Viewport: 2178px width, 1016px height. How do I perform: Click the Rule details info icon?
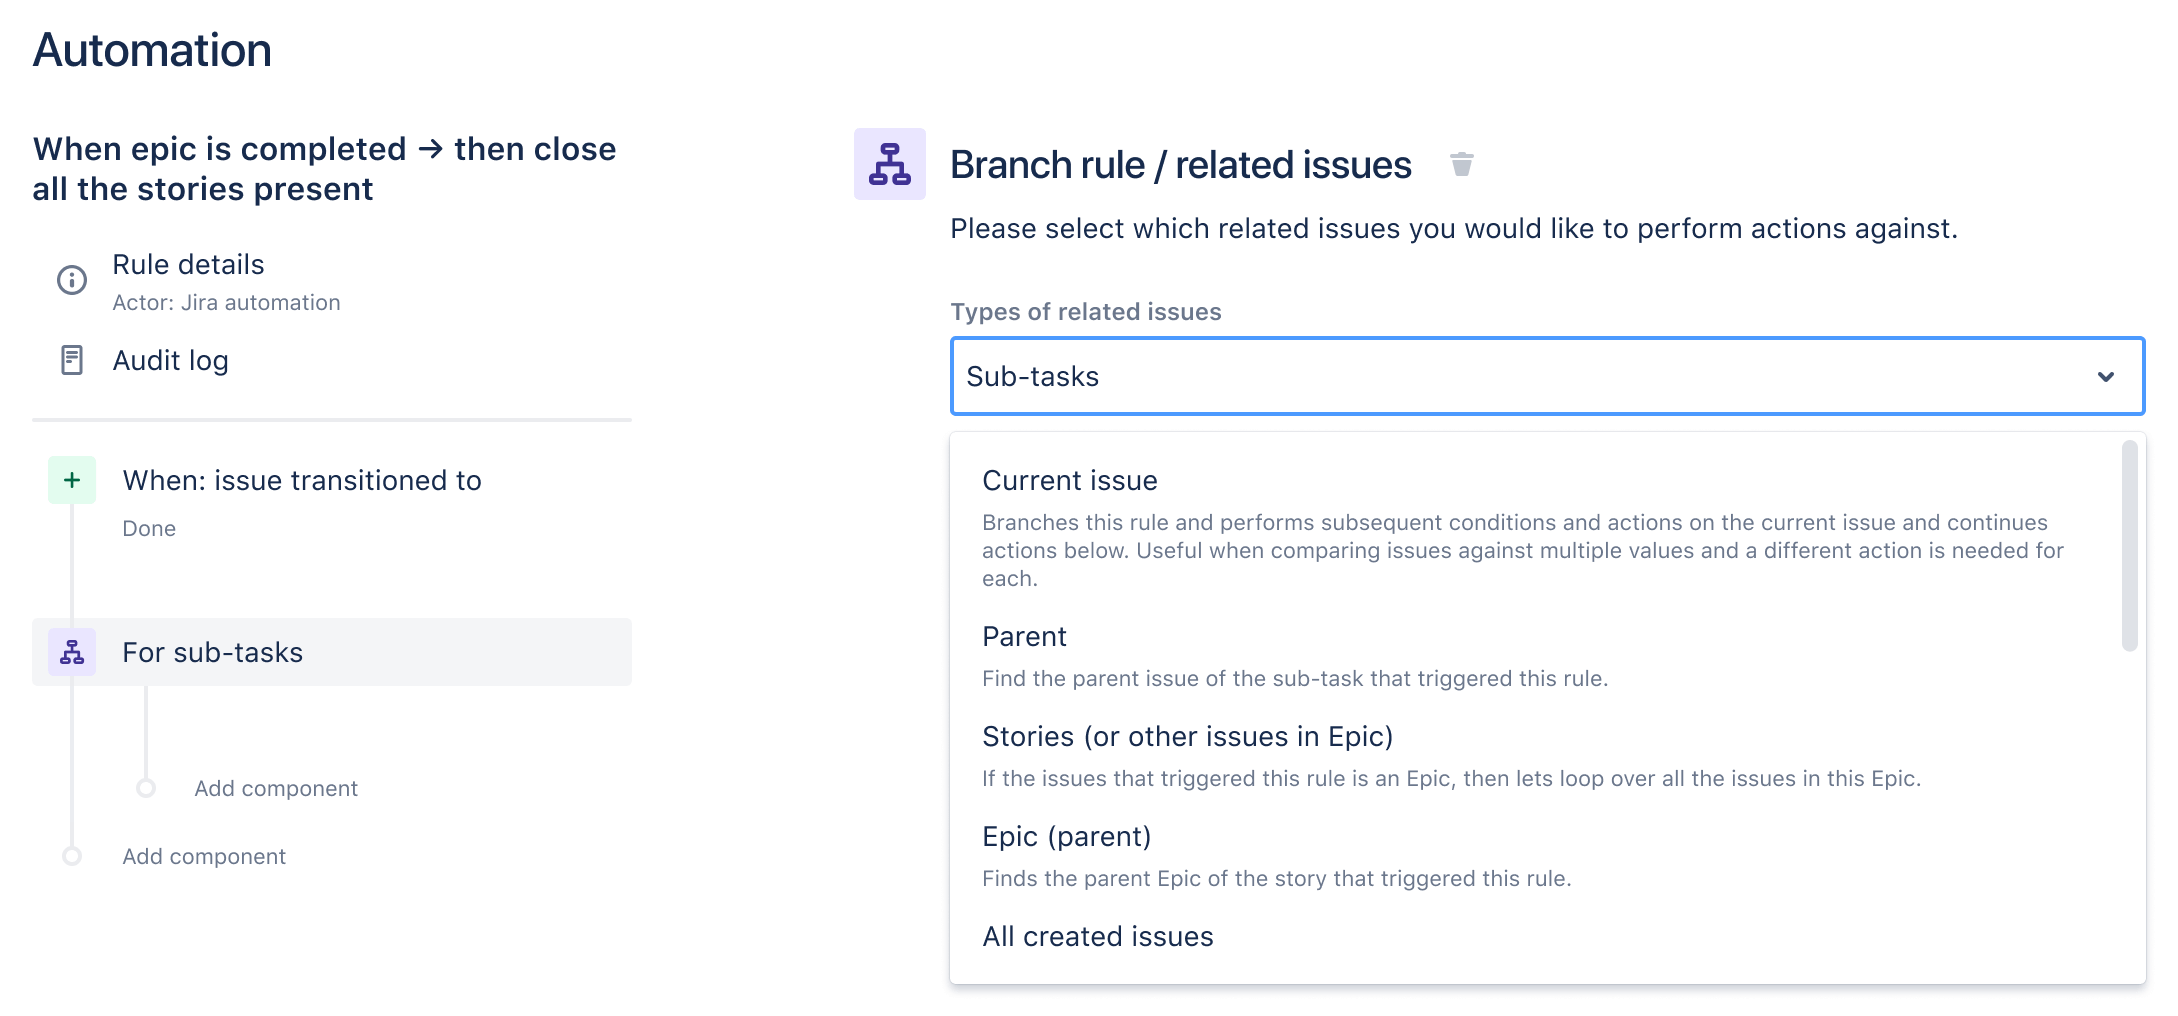click(x=72, y=280)
